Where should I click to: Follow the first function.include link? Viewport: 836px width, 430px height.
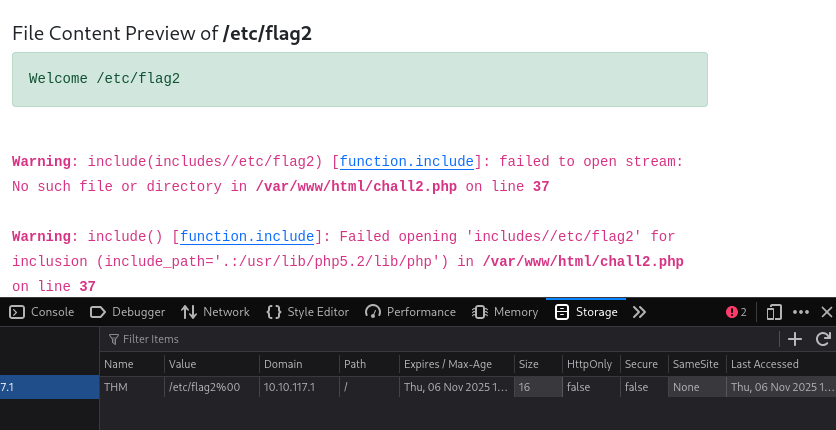pos(407,161)
